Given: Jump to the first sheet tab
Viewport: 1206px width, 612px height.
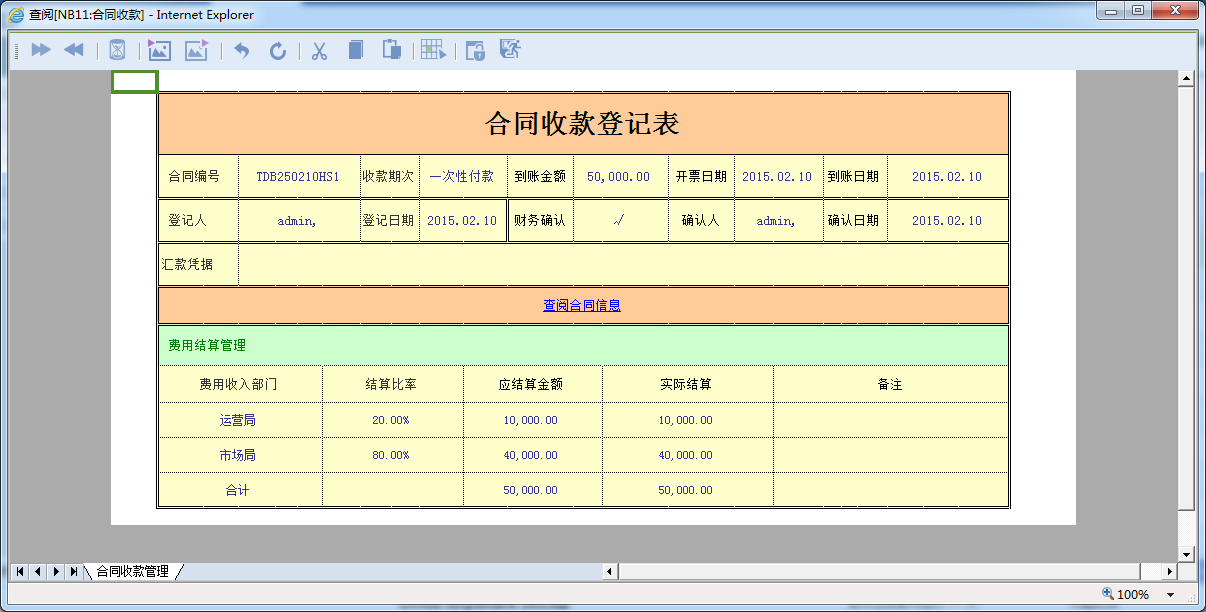Looking at the screenshot, I should coord(20,571).
